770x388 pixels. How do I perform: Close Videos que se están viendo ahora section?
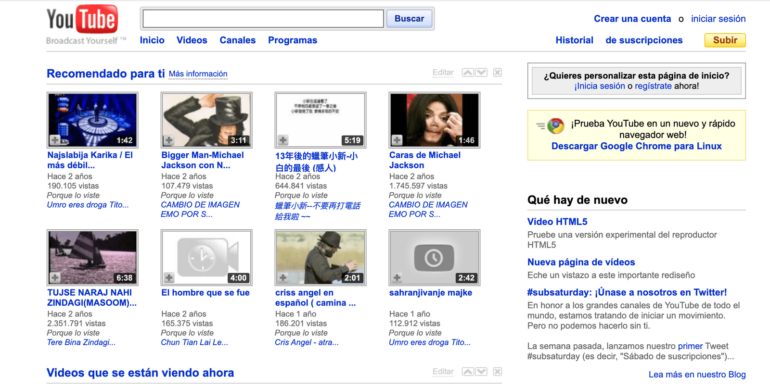coord(497,371)
